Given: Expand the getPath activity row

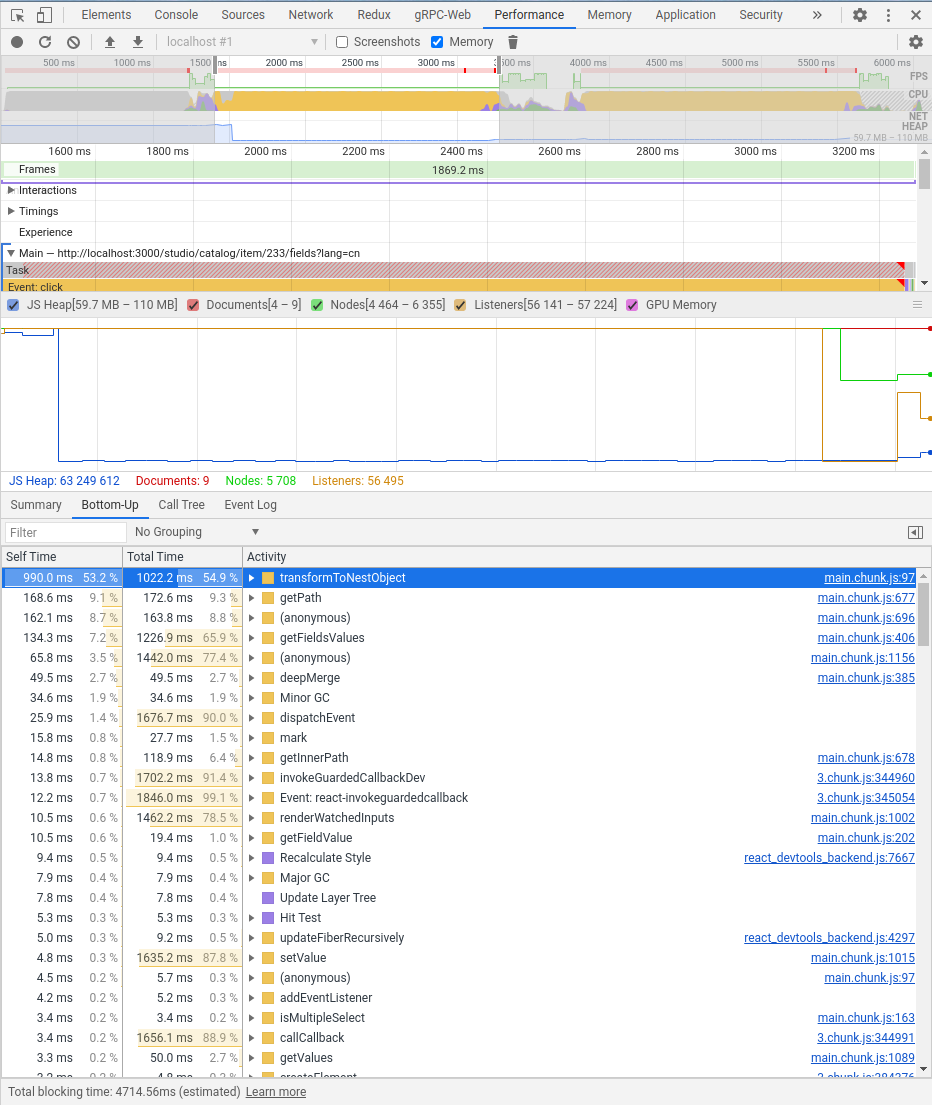Looking at the screenshot, I should tap(251, 598).
